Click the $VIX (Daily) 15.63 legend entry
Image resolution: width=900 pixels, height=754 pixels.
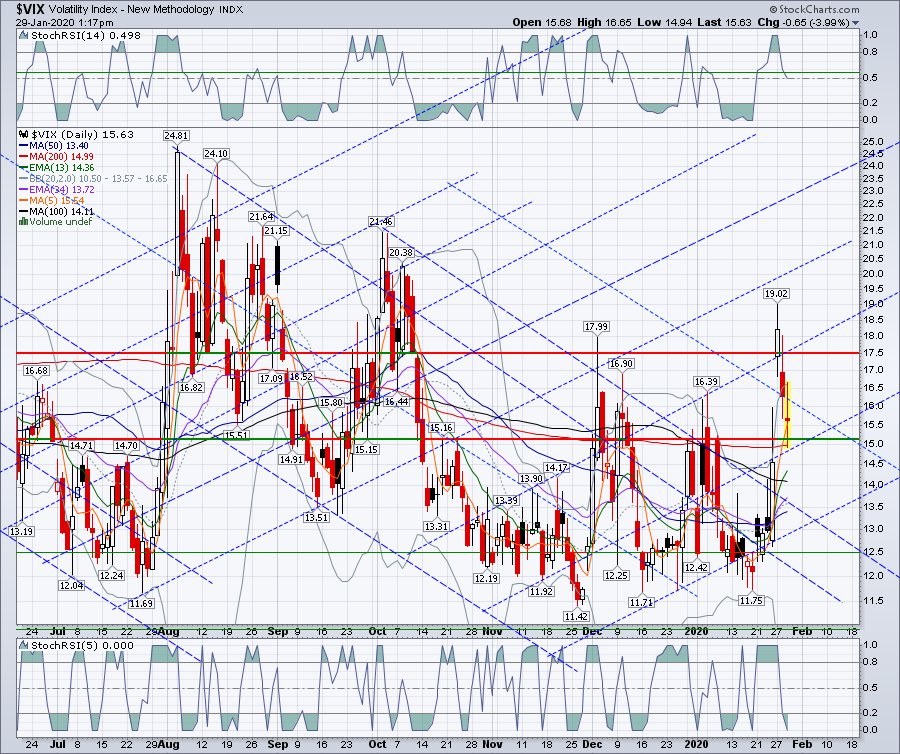82,135
